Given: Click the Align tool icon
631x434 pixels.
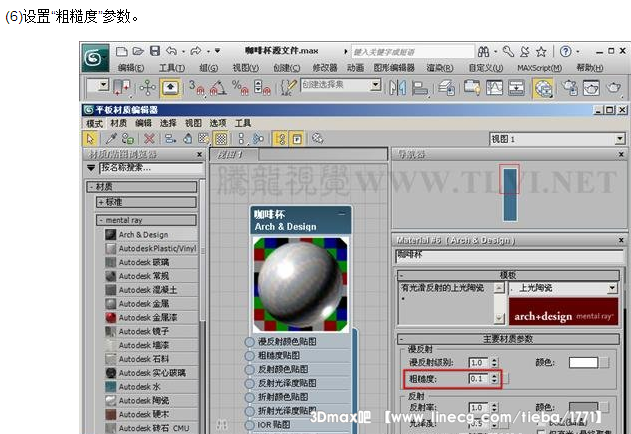Looking at the screenshot, I should [420, 87].
